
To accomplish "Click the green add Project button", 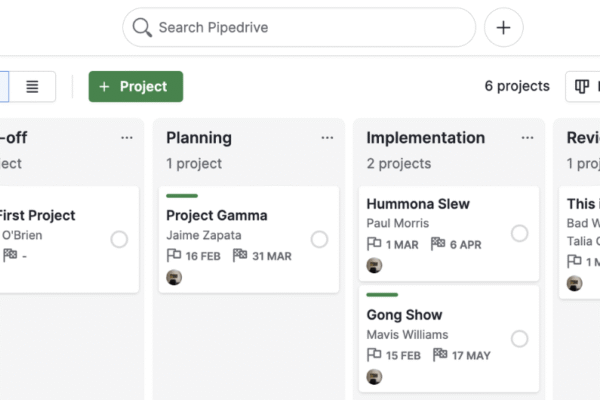I will 135,87.
